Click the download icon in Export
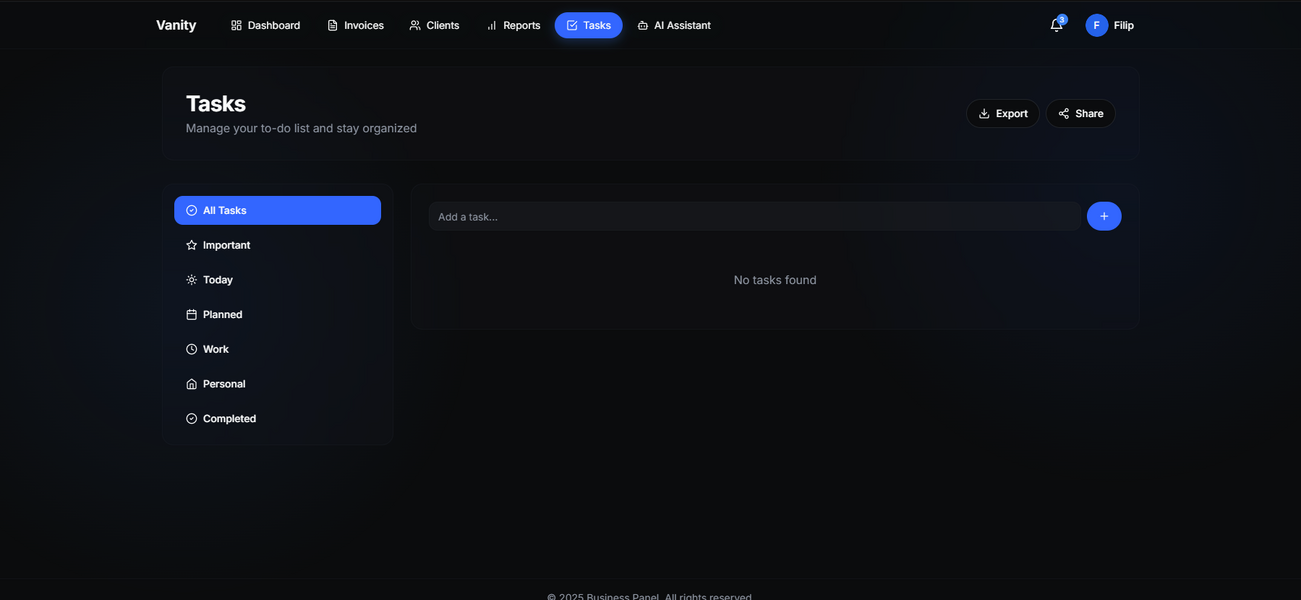 click(x=984, y=114)
